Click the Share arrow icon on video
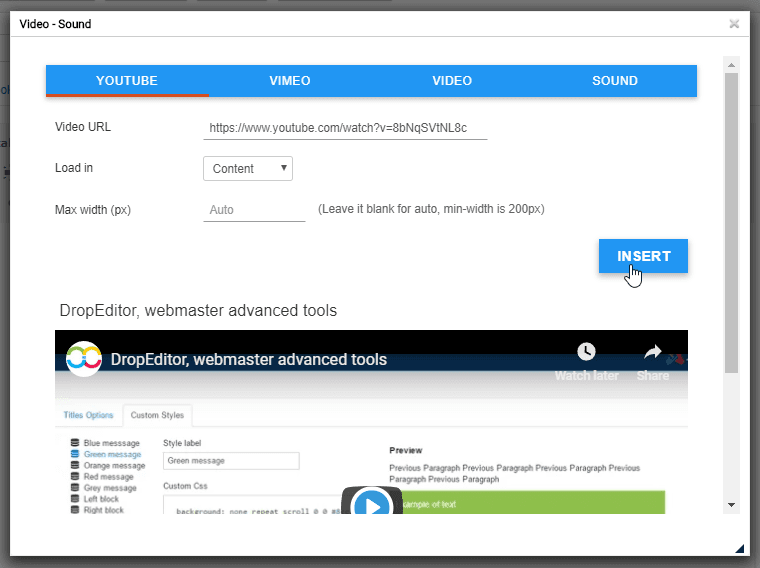Viewport: 760px width, 568px height. pyautogui.click(x=653, y=352)
